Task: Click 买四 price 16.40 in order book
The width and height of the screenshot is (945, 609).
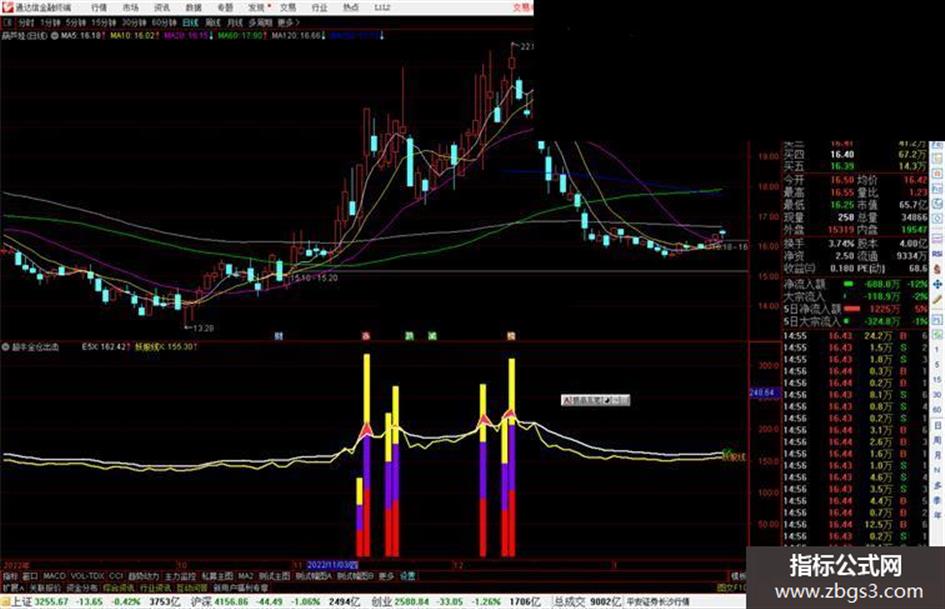Action: click(x=842, y=154)
